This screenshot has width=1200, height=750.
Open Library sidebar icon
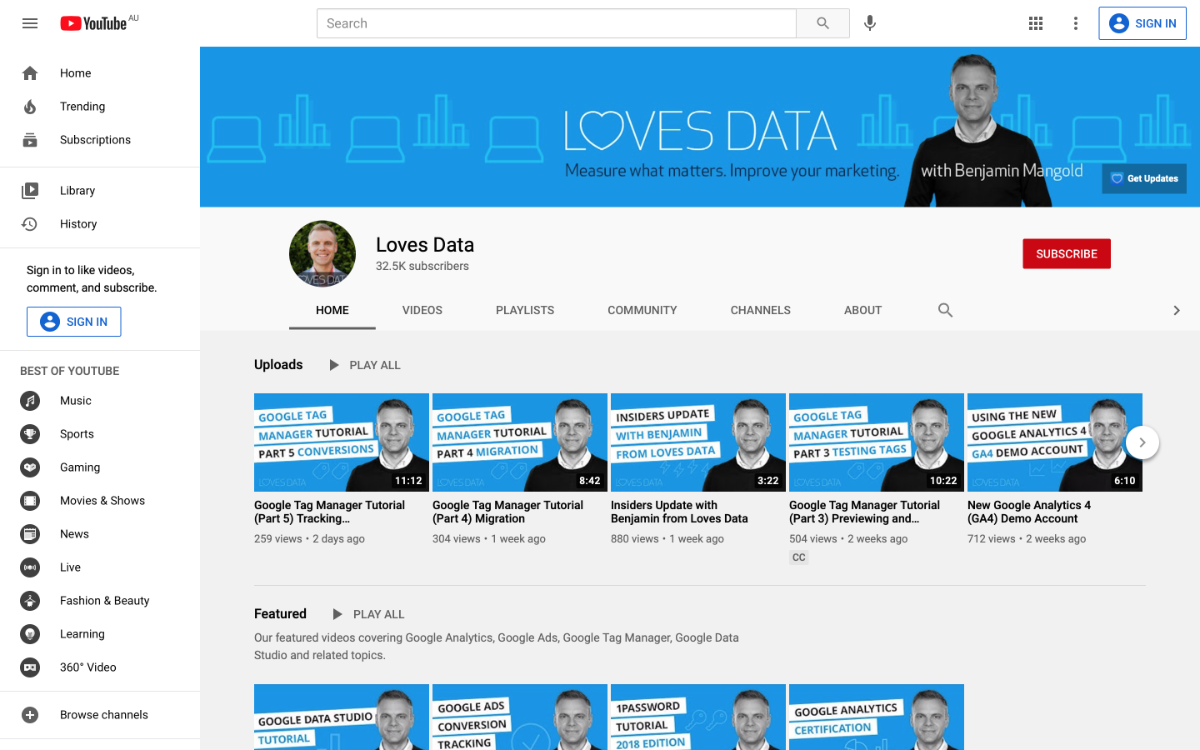pyautogui.click(x=30, y=190)
